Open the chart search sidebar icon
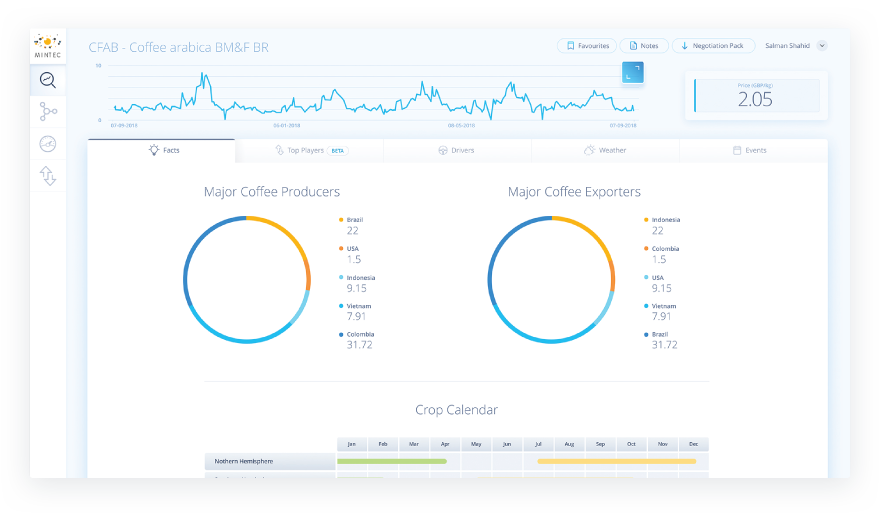Screen dimensions: 880x520 tap(47, 81)
